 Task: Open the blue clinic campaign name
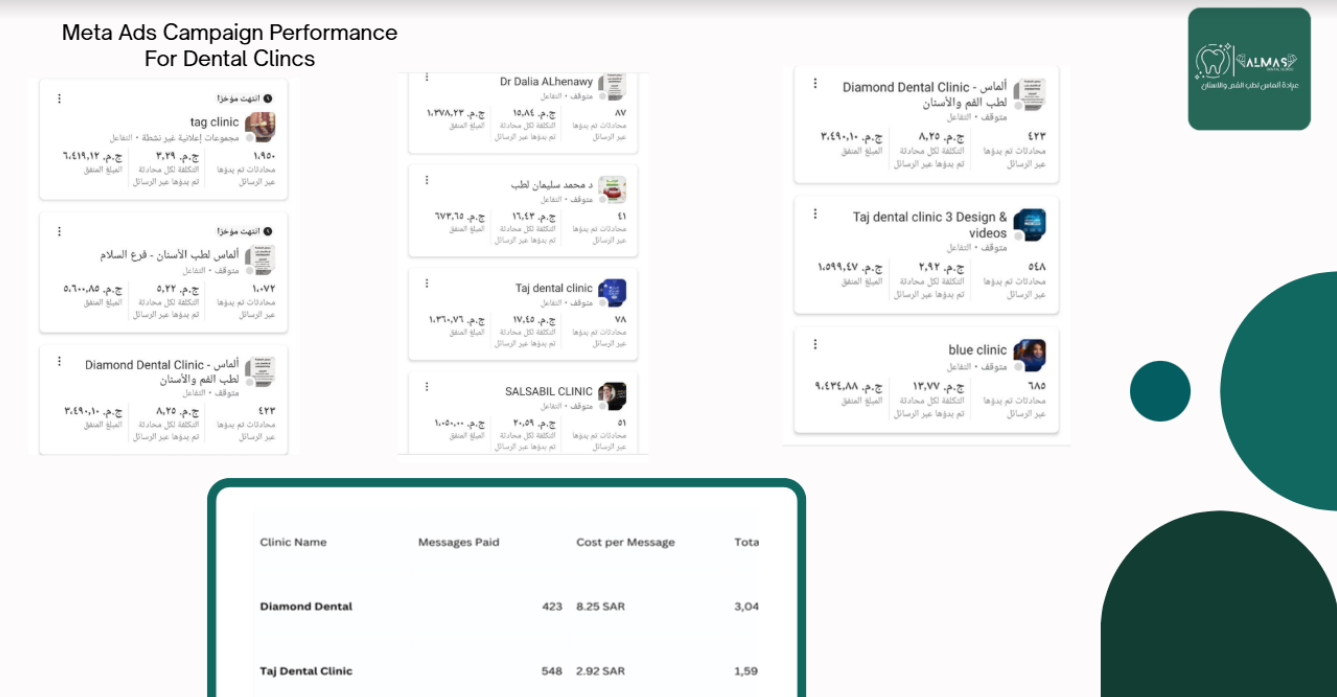[977, 350]
